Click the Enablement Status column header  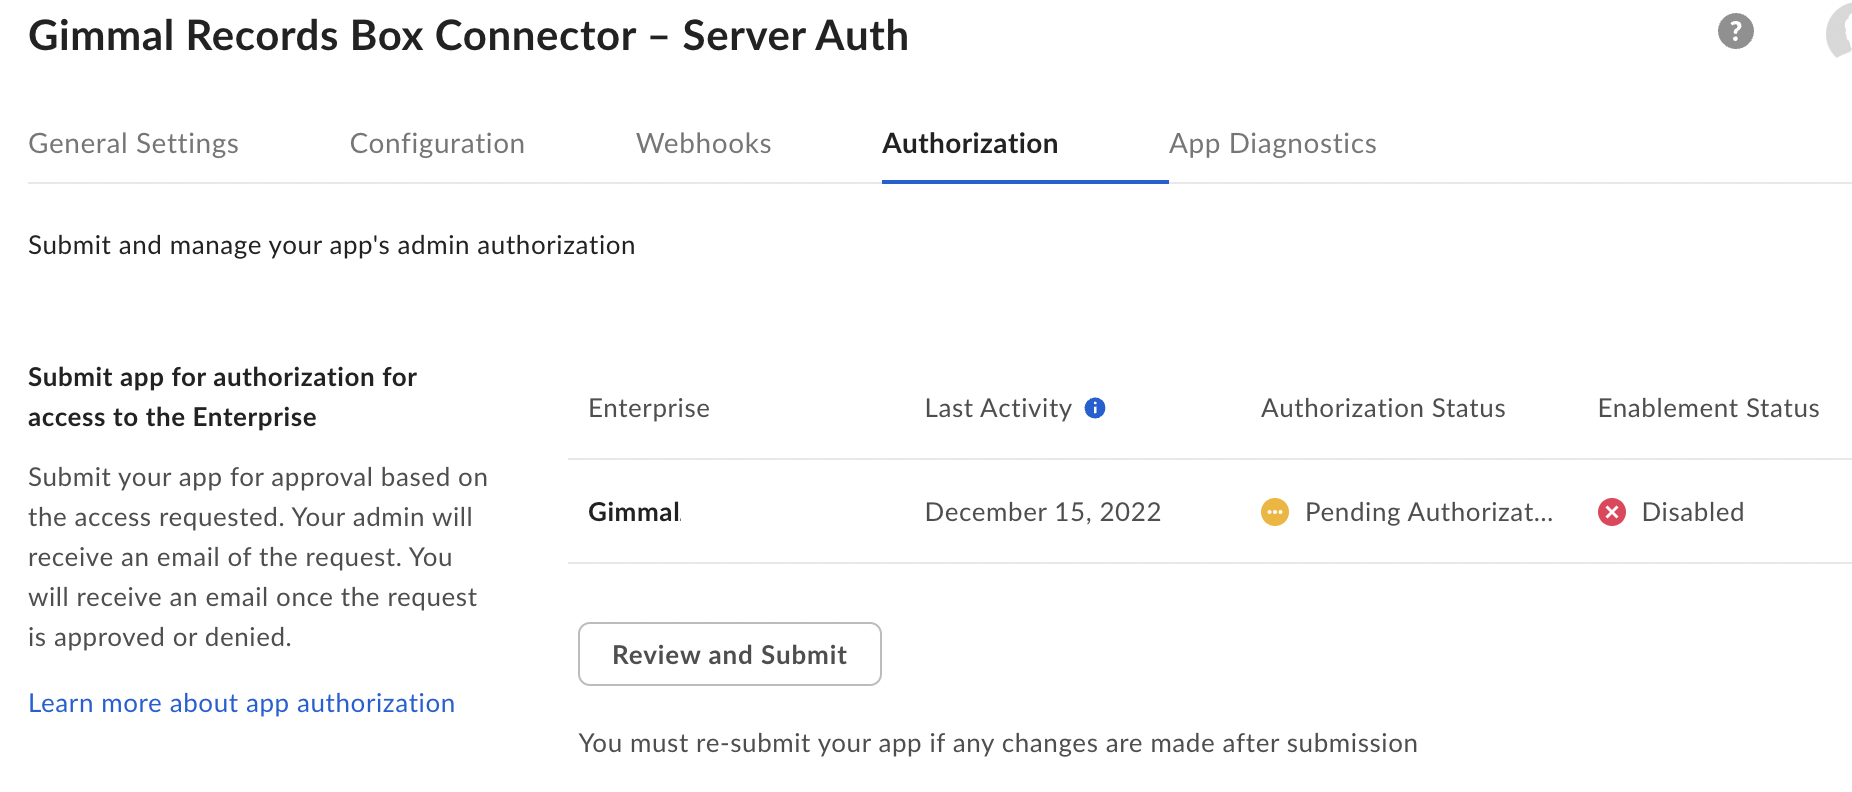coord(1707,408)
